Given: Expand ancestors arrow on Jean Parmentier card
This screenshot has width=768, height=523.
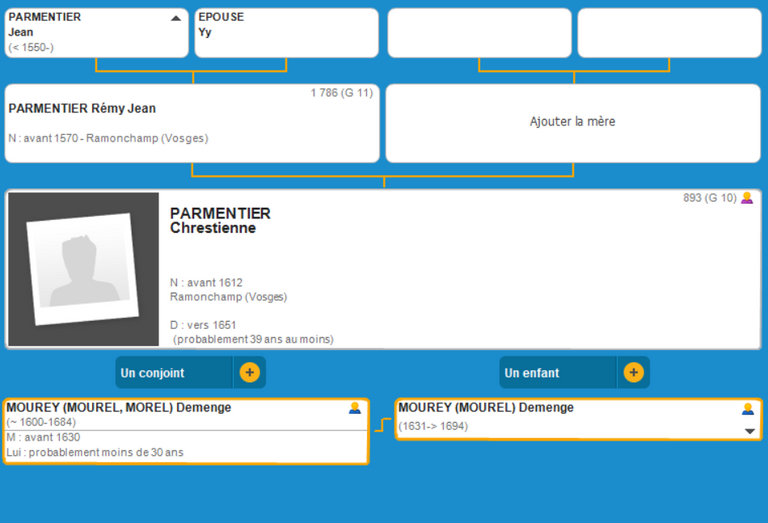Looking at the screenshot, I should [176, 18].
